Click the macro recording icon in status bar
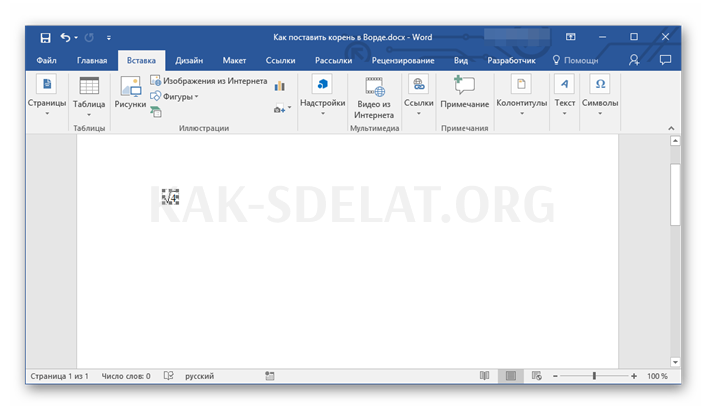The image size is (706, 409). (270, 376)
